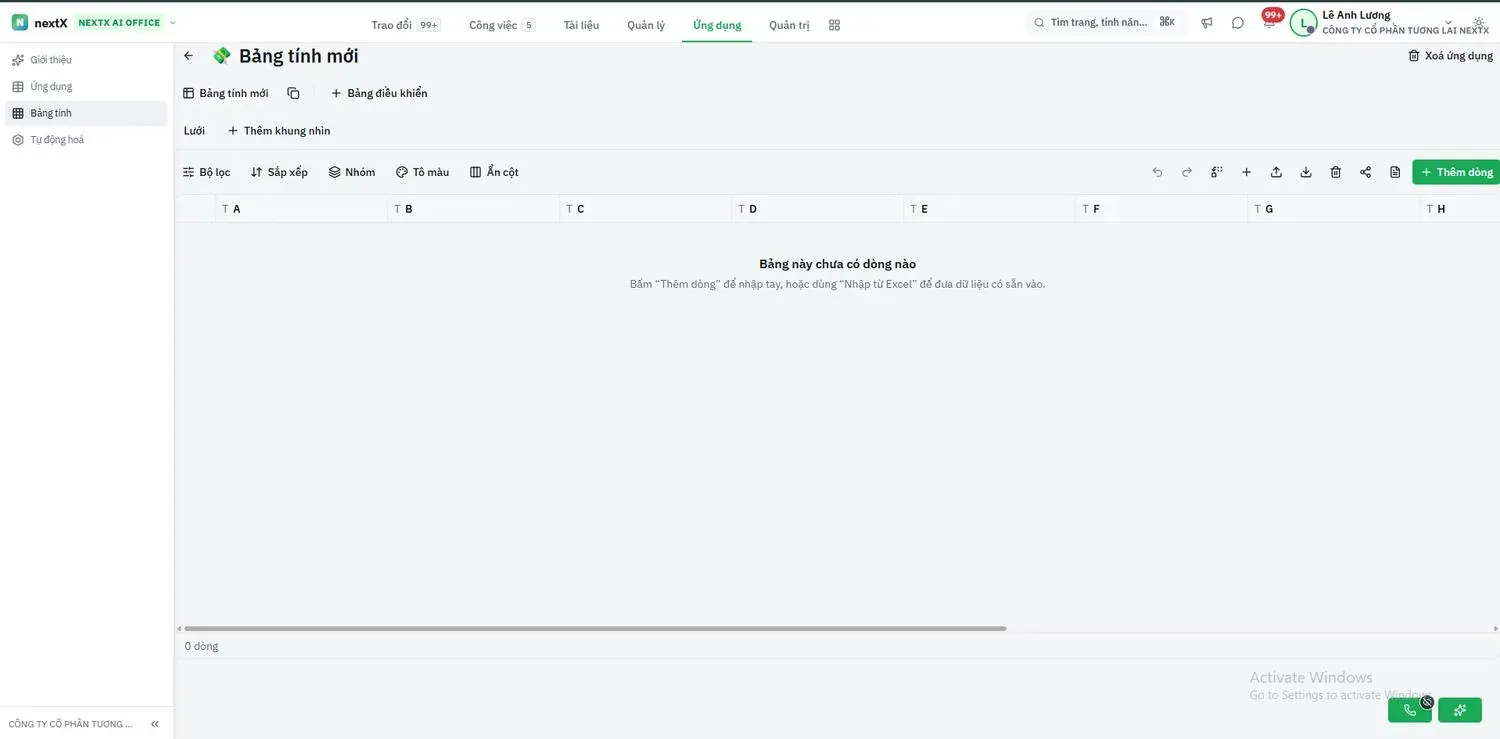Open notifications bell with 99+ badge
The height and width of the screenshot is (739, 1500).
click(1270, 21)
